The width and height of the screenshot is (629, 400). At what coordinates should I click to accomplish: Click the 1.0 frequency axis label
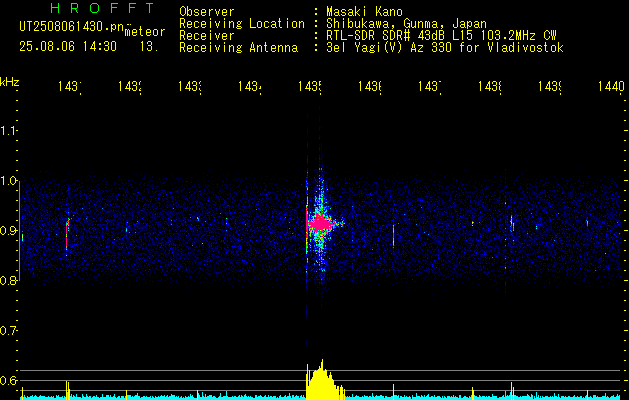click(x=9, y=181)
